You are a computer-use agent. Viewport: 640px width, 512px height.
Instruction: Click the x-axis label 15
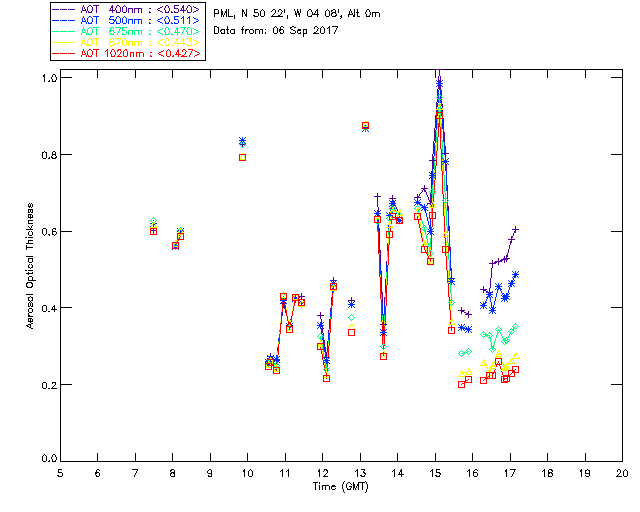[x=435, y=473]
